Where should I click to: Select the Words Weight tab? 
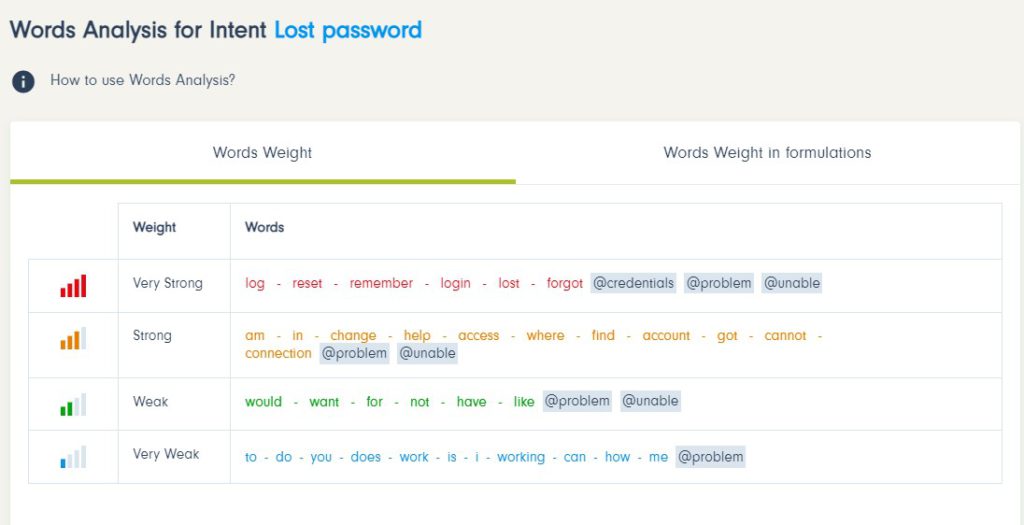263,153
